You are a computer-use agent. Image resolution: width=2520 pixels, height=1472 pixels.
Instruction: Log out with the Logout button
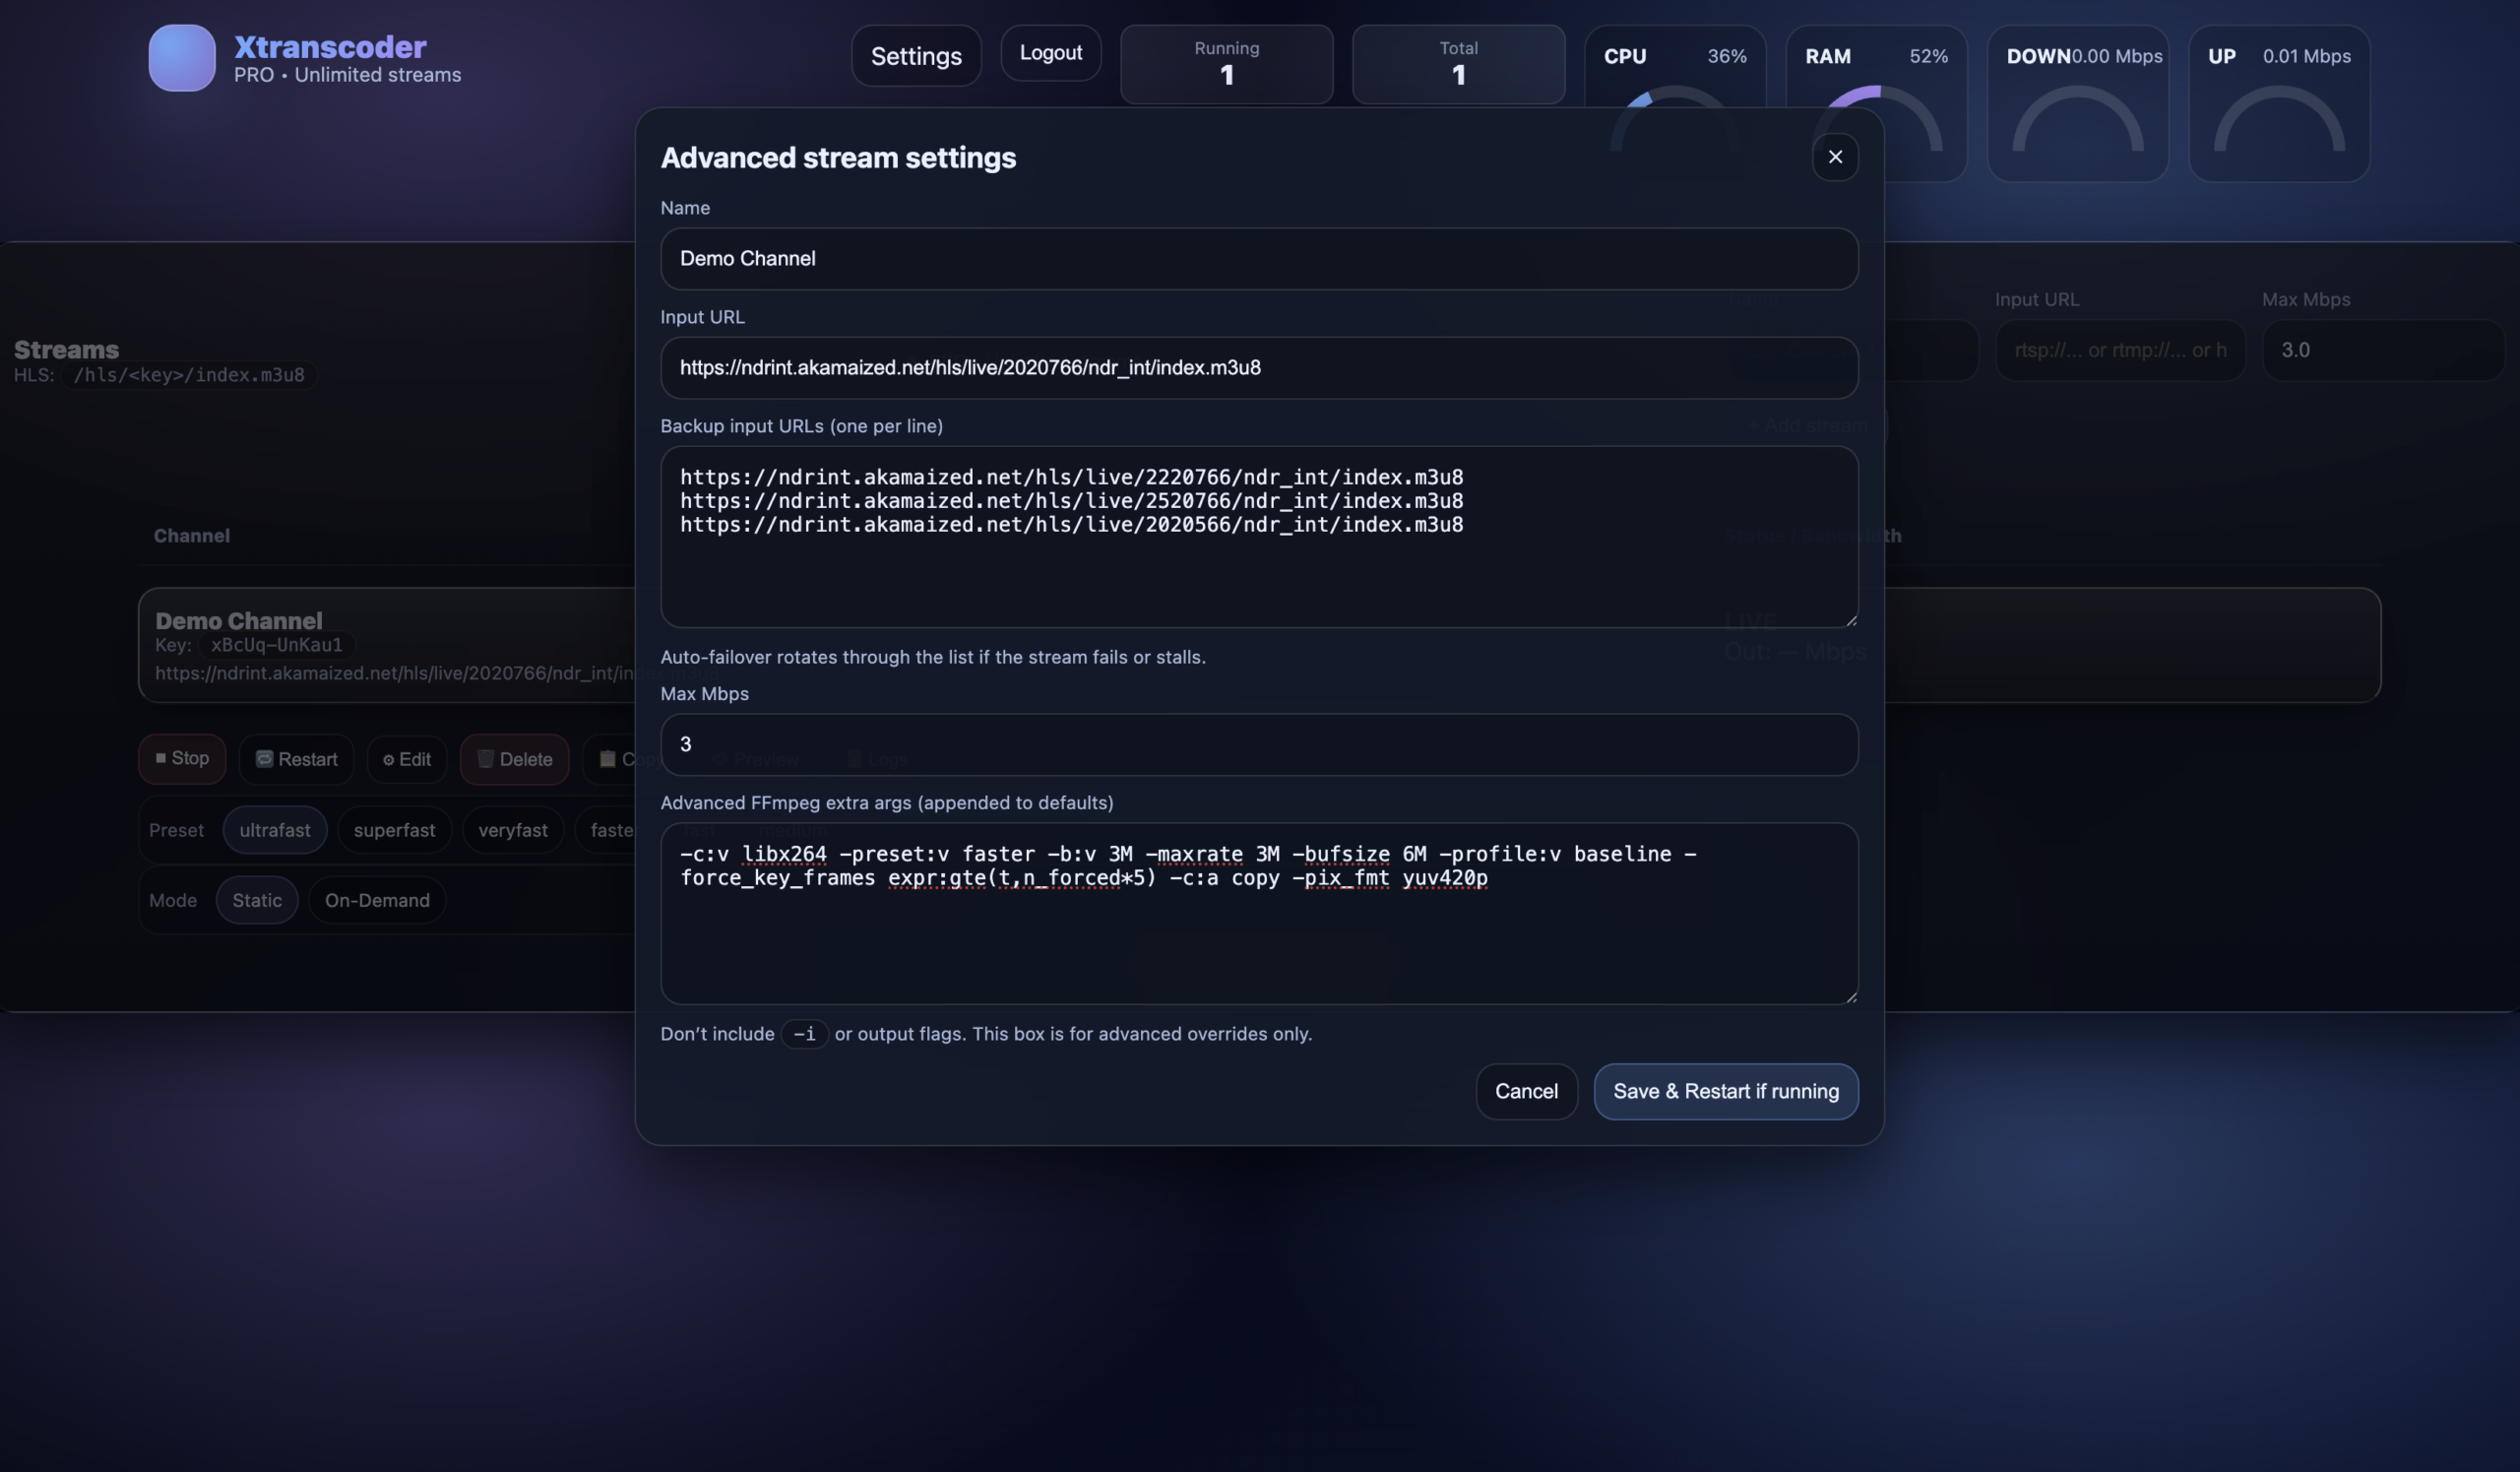point(1050,53)
